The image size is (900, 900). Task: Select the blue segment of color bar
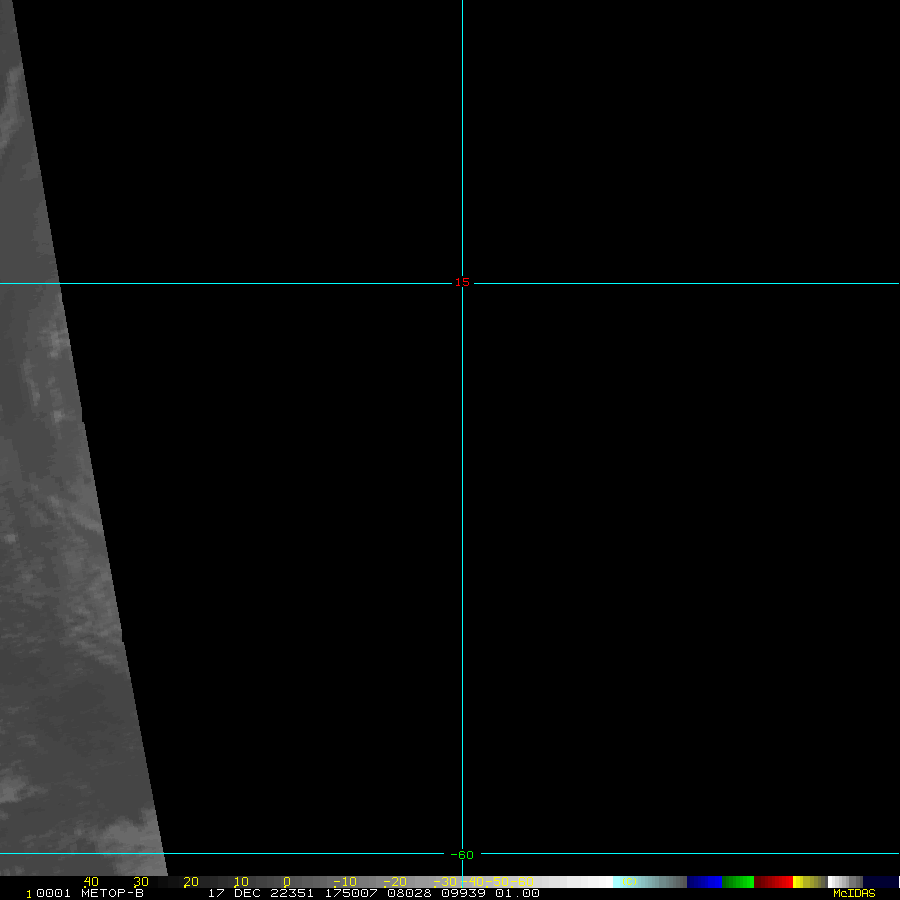704,882
